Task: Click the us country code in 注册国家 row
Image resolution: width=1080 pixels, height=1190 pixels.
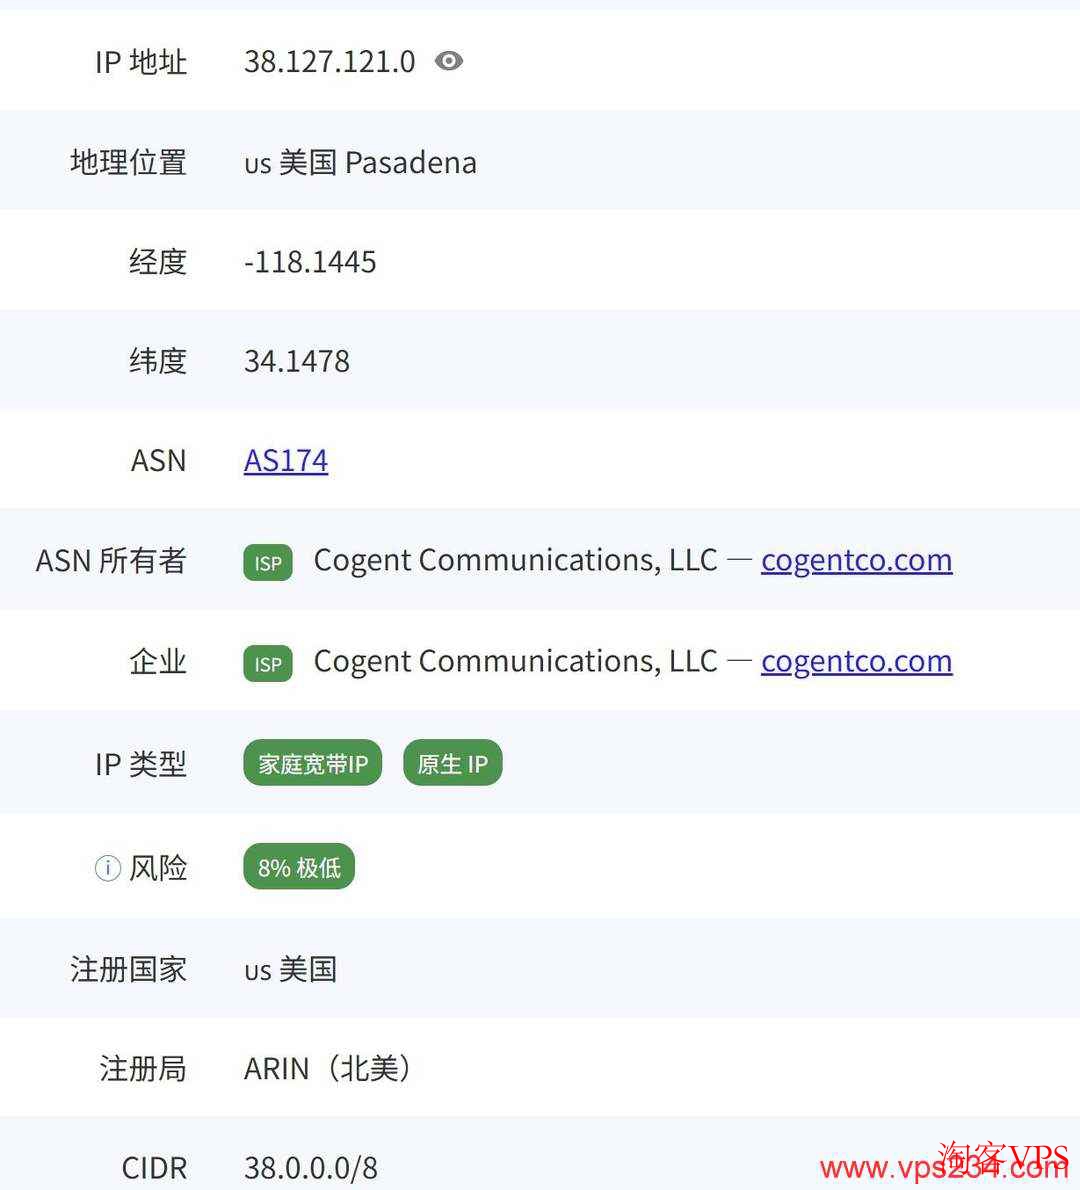Action: click(257, 970)
